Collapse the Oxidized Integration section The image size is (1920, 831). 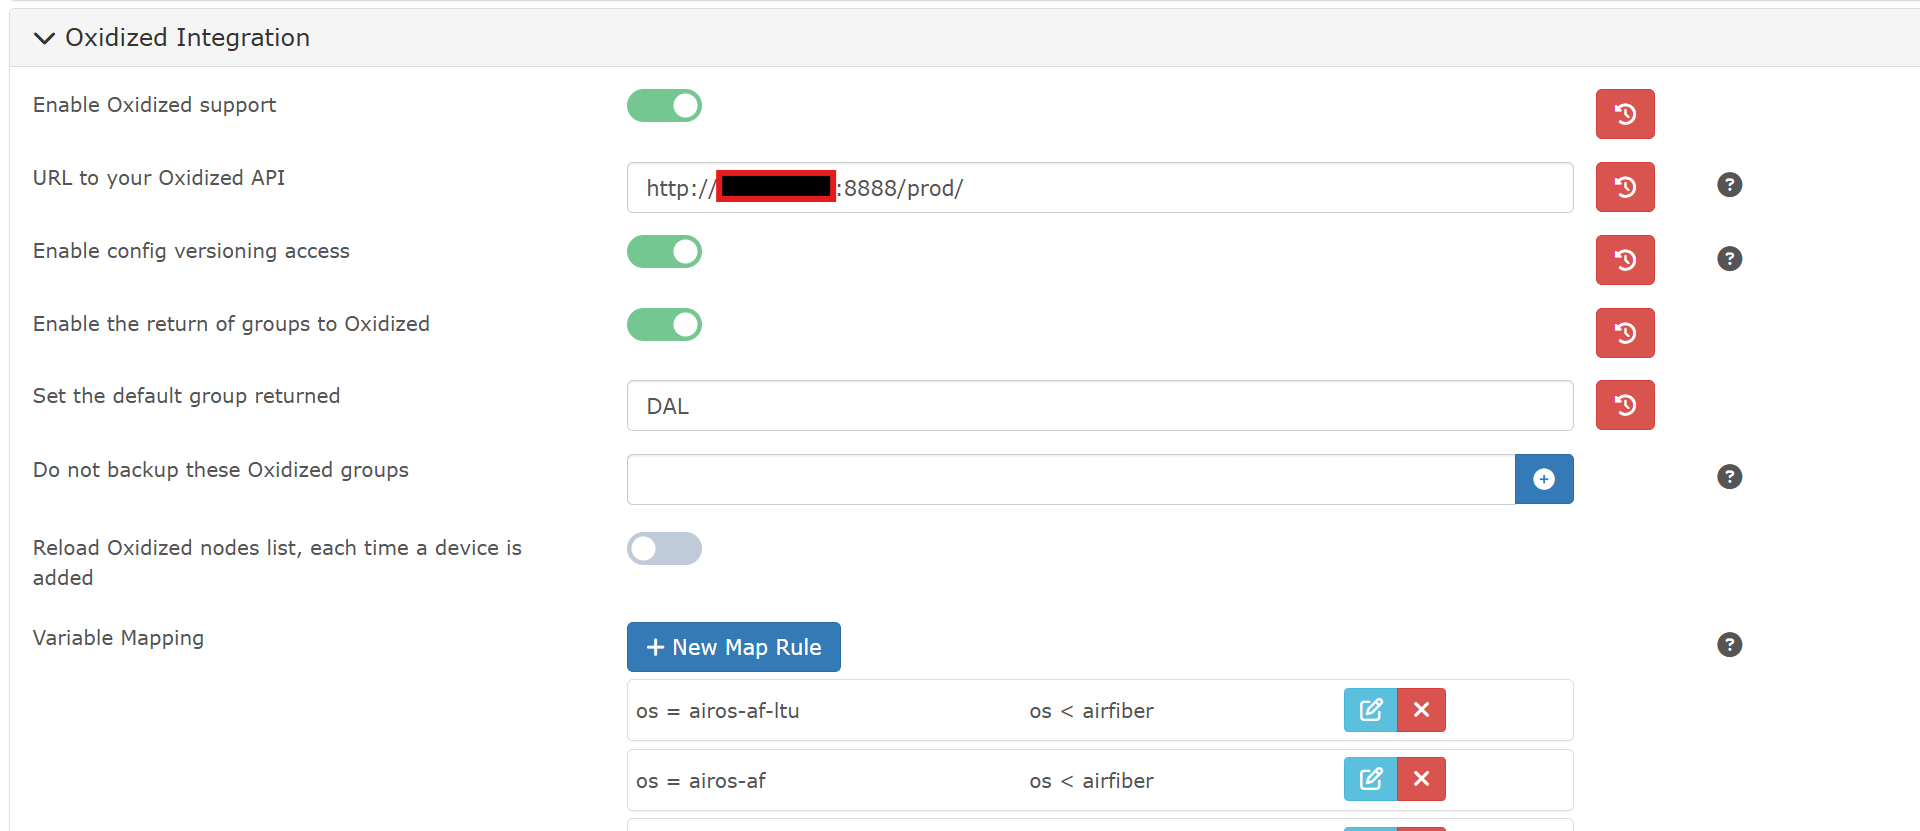point(44,38)
